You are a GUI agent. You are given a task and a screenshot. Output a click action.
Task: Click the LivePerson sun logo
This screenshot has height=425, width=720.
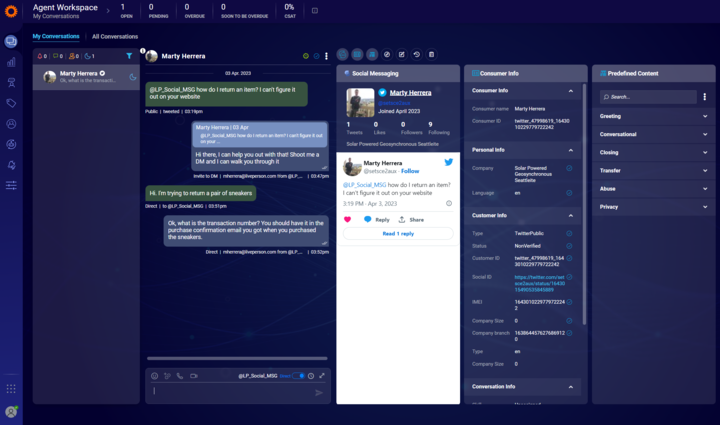click(x=11, y=11)
